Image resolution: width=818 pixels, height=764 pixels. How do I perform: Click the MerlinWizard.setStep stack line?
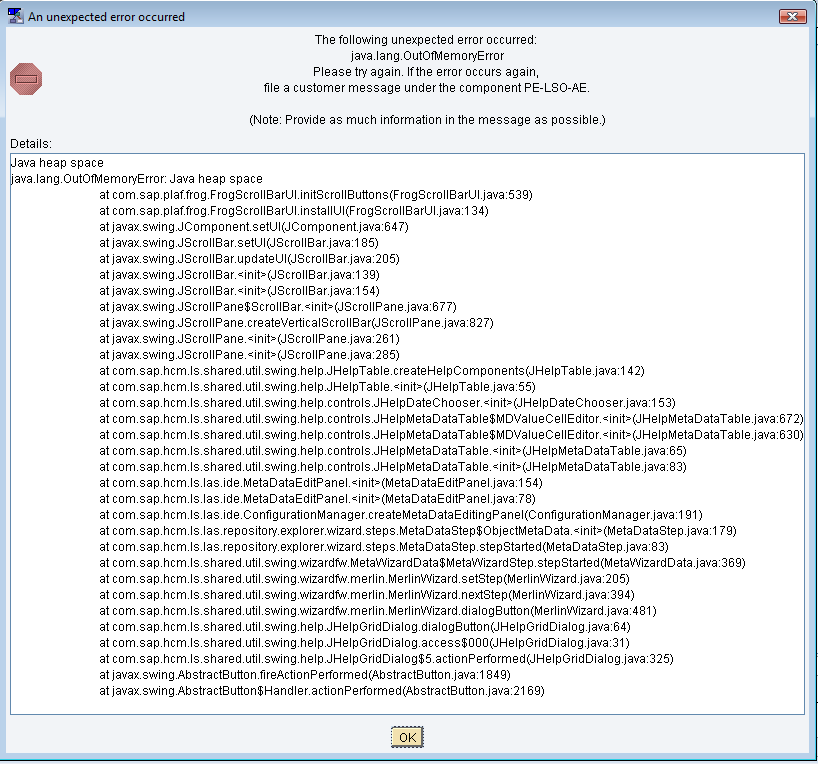click(364, 579)
